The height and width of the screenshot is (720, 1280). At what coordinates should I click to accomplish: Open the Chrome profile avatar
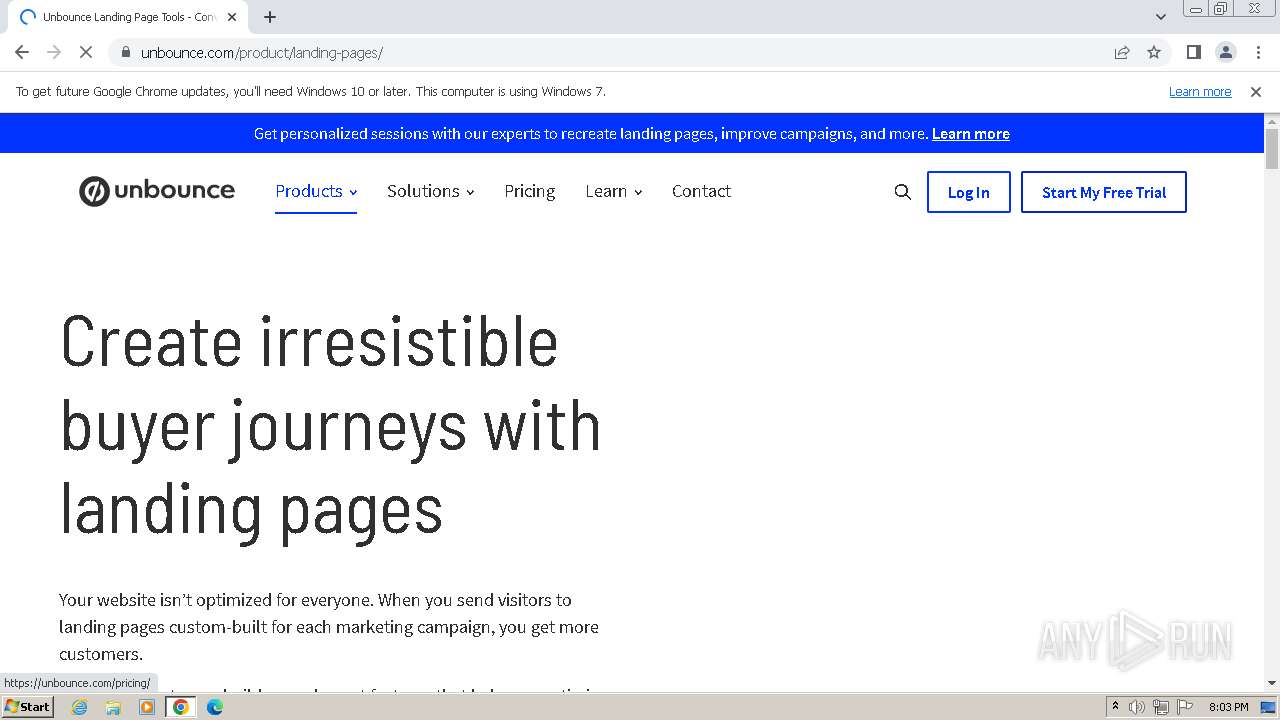1225,52
